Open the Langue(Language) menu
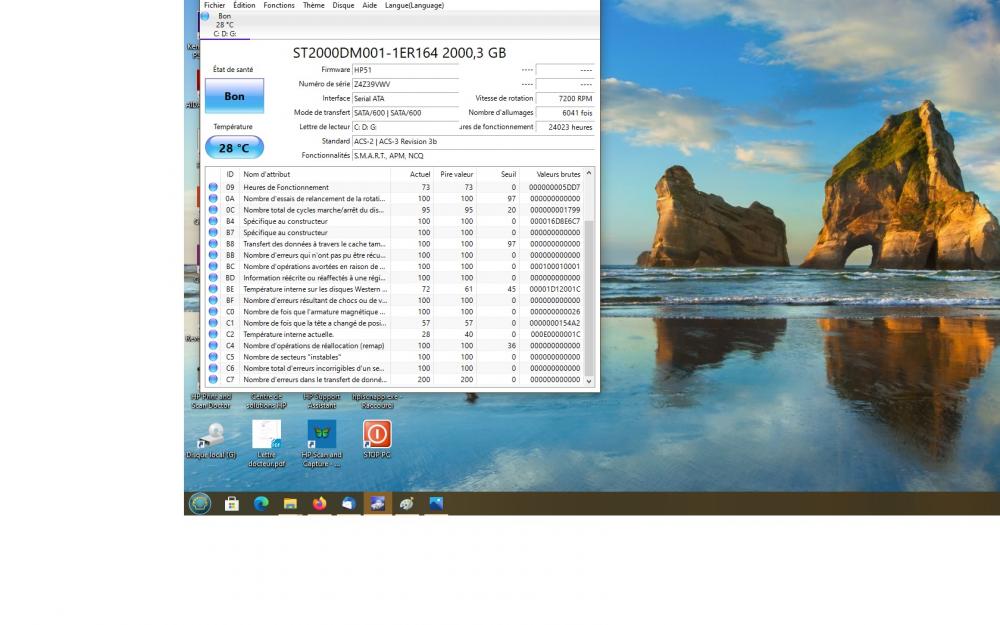The height and width of the screenshot is (625, 1000). point(415,5)
